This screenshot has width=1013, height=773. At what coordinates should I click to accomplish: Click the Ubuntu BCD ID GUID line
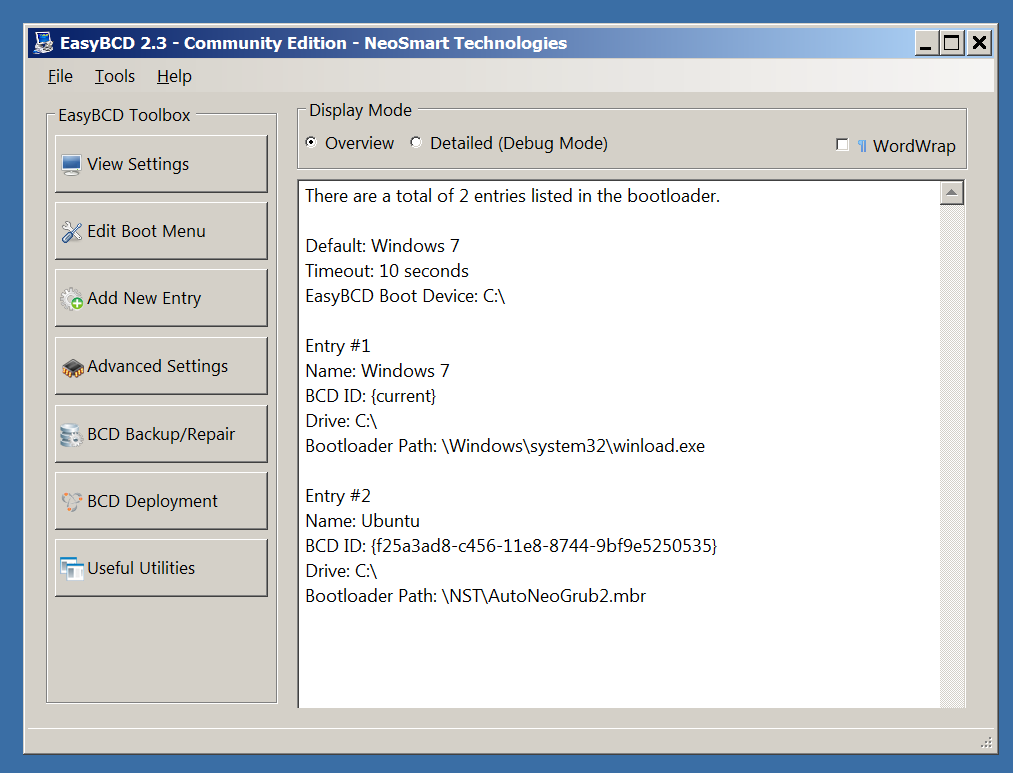511,546
